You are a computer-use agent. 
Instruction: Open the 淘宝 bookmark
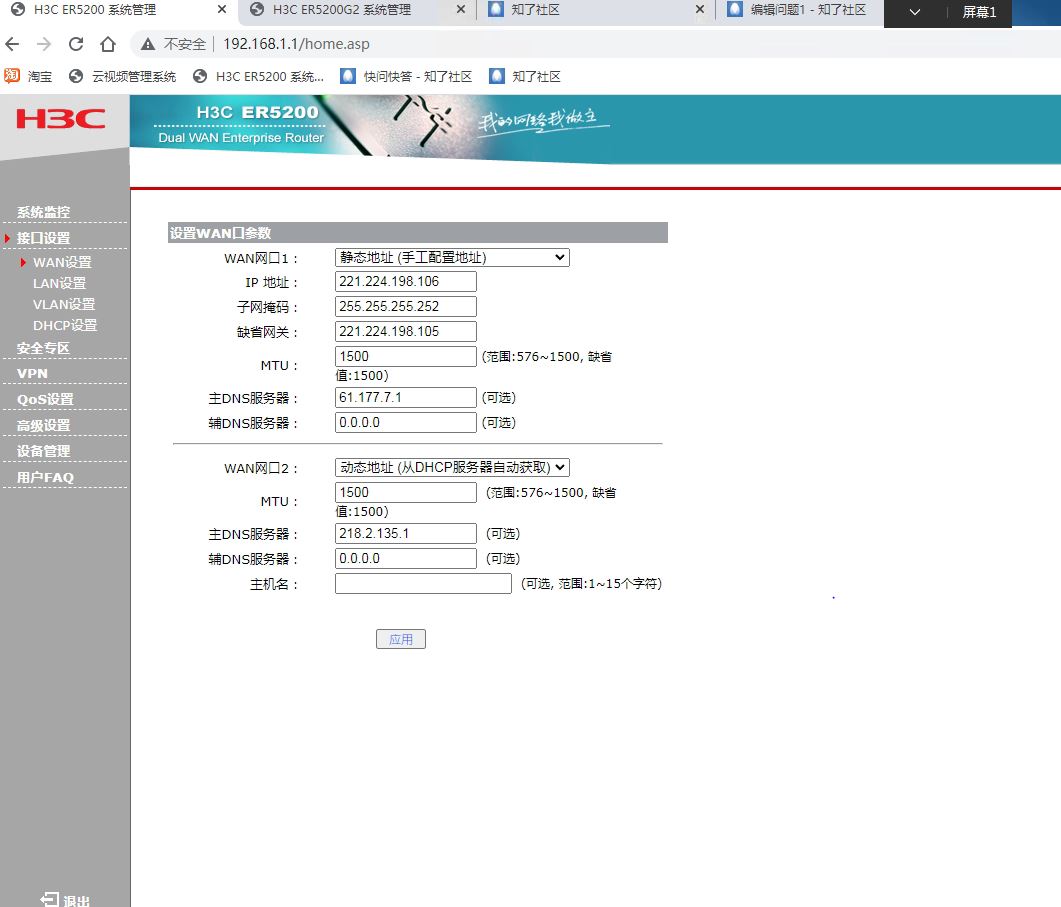28,76
